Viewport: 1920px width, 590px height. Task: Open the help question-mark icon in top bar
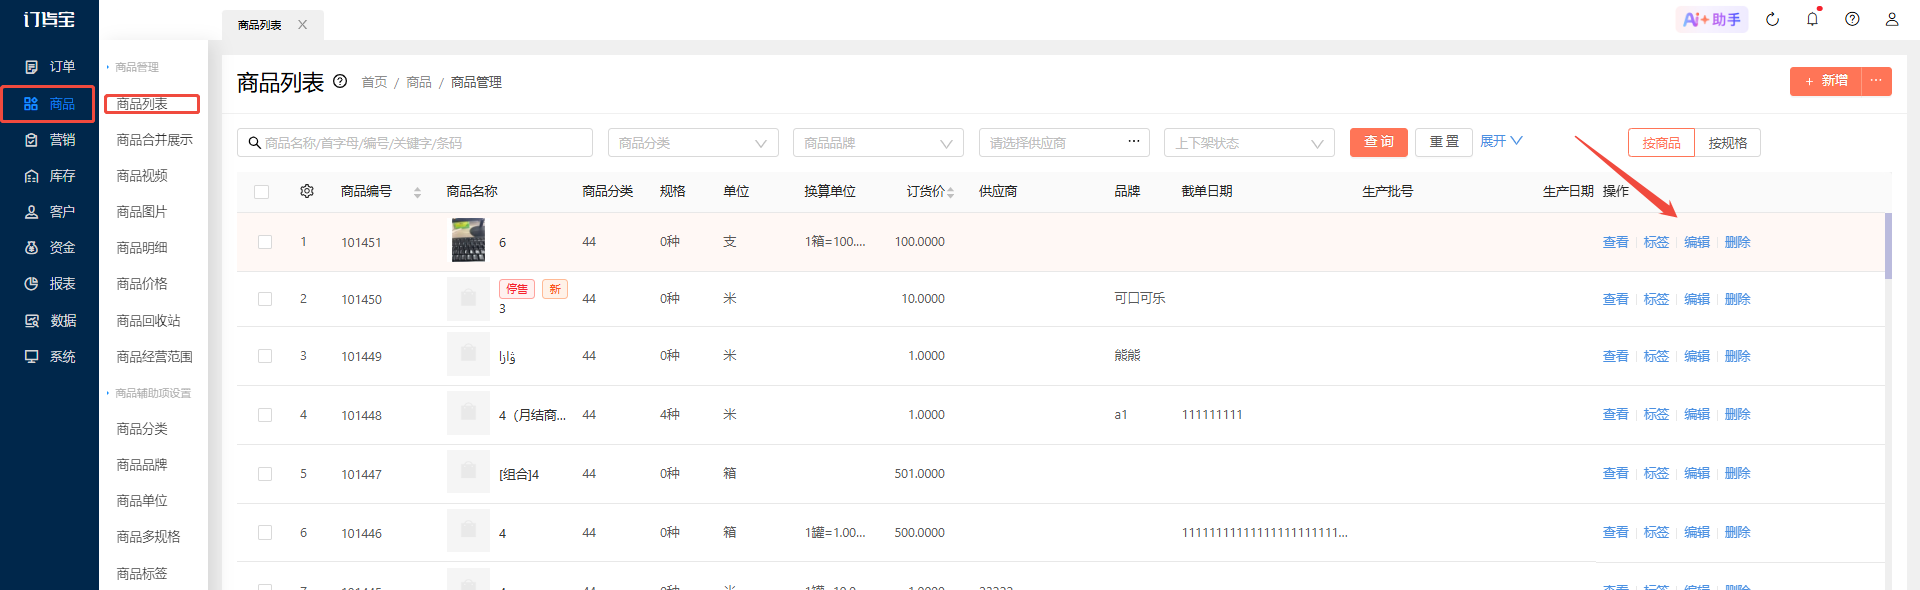[1852, 19]
